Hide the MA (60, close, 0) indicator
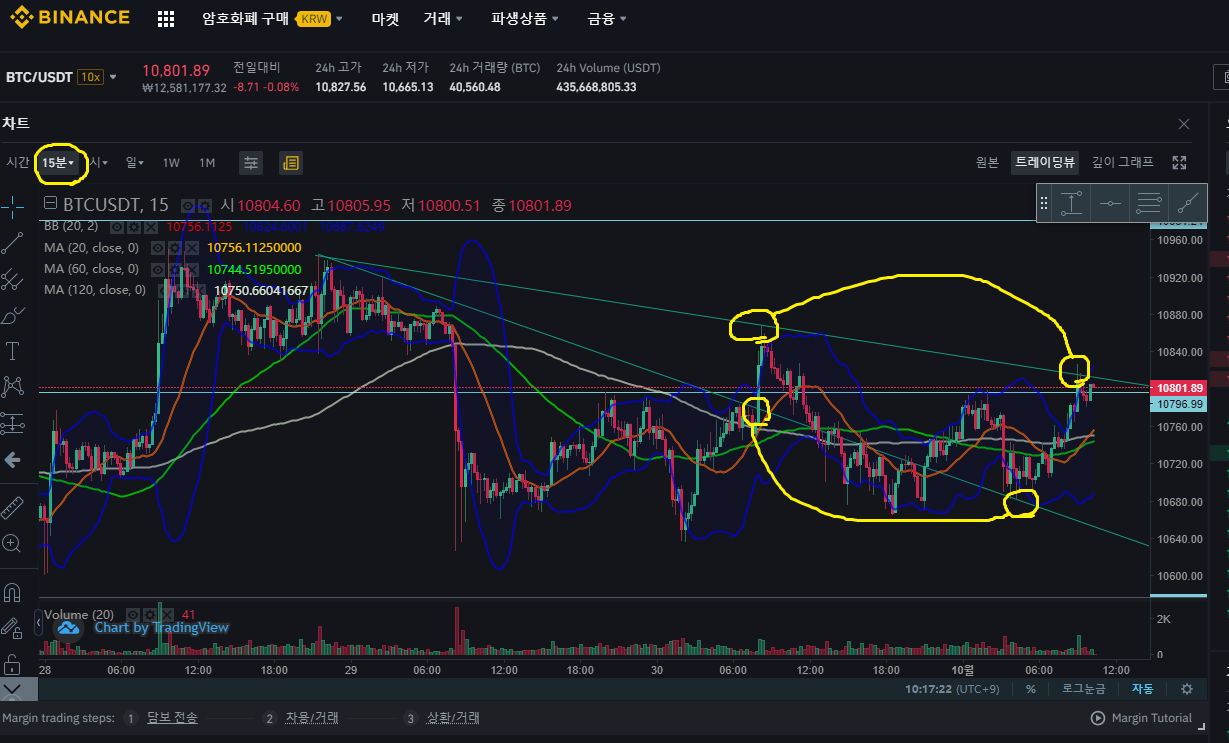 coord(157,269)
